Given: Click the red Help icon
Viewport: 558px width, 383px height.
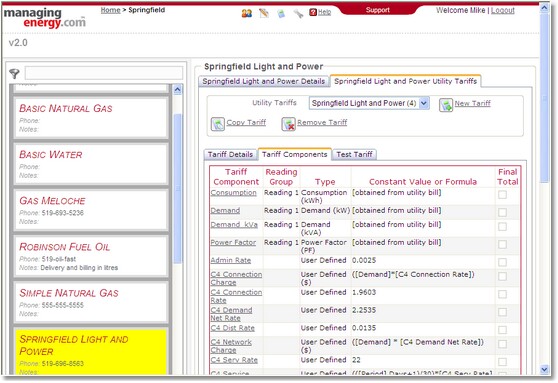Looking at the screenshot, I should click(313, 12).
